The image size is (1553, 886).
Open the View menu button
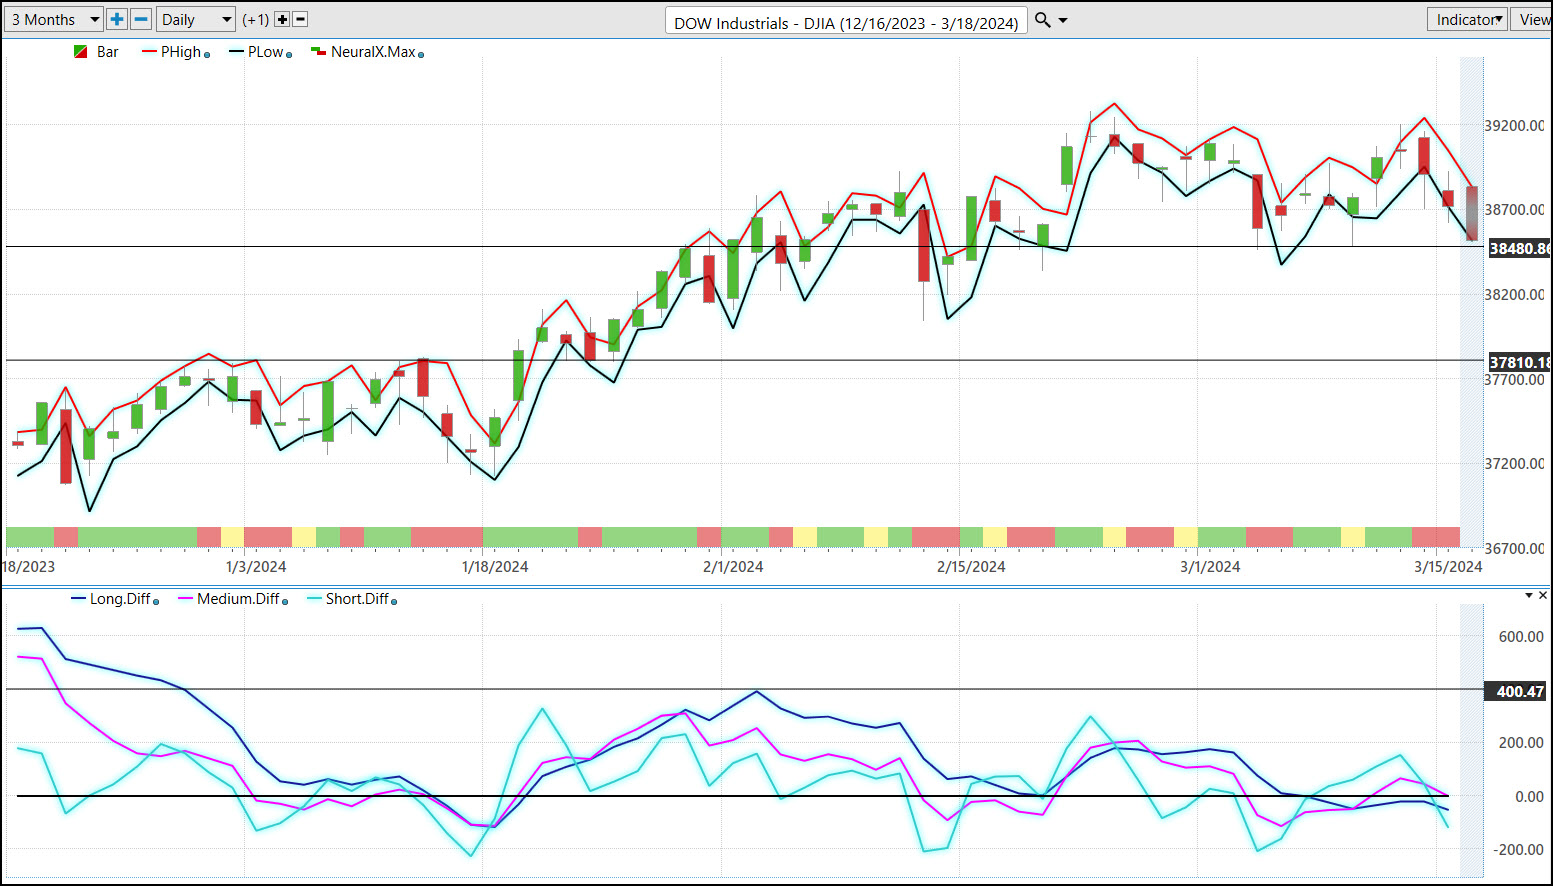click(1533, 19)
